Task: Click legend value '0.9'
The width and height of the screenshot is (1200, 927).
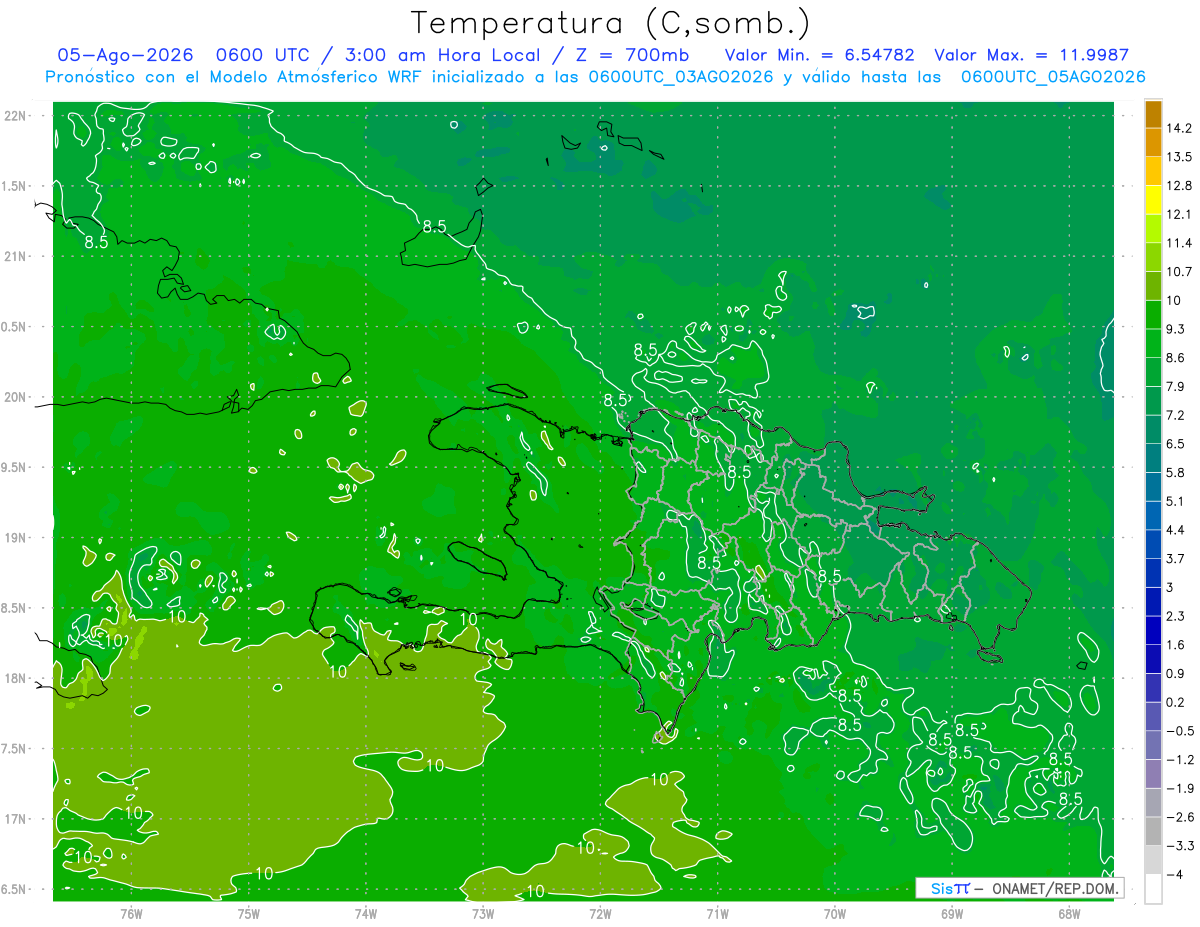Action: (1176, 673)
